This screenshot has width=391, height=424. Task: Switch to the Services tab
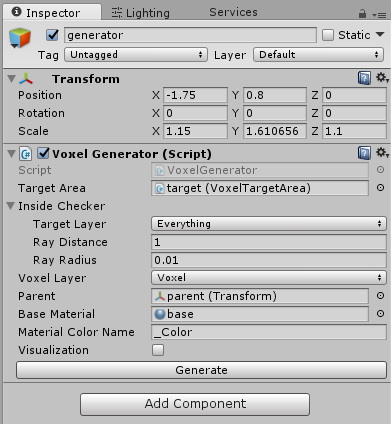tap(233, 12)
